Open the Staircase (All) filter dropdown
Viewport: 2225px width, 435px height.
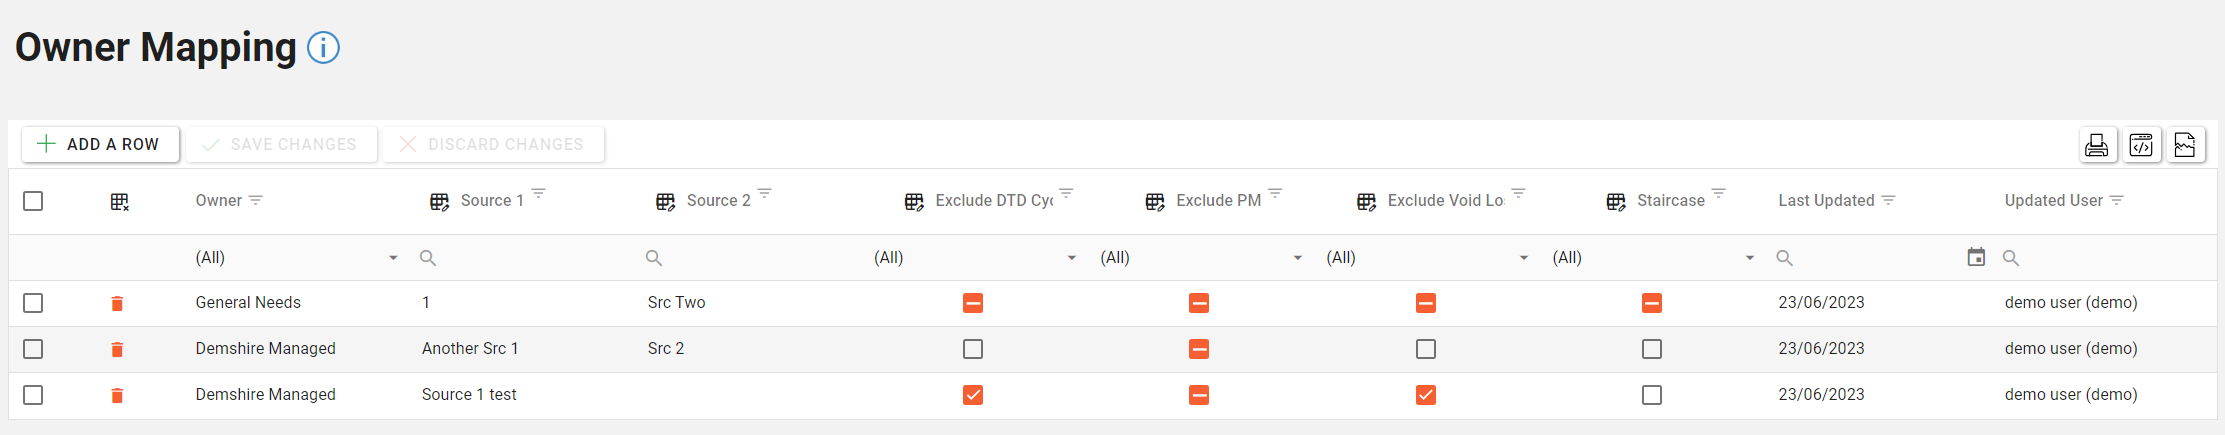pos(1749,258)
